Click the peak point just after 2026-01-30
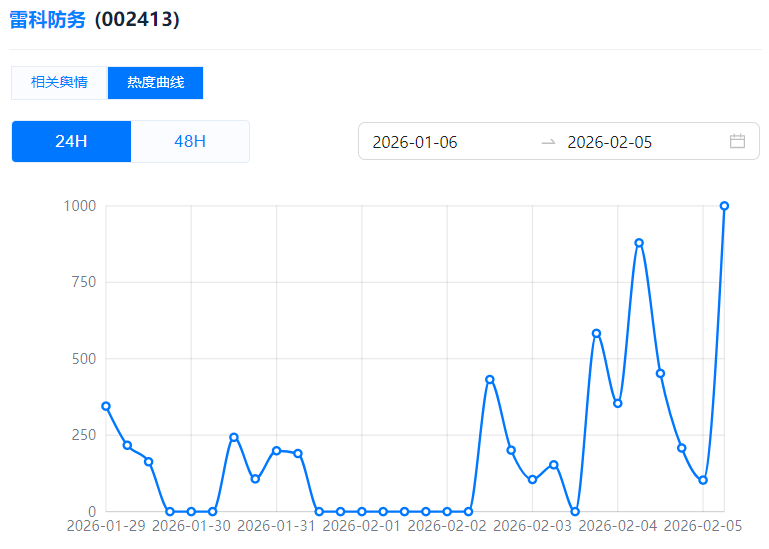Screen dimensions: 769x549 point(234,437)
